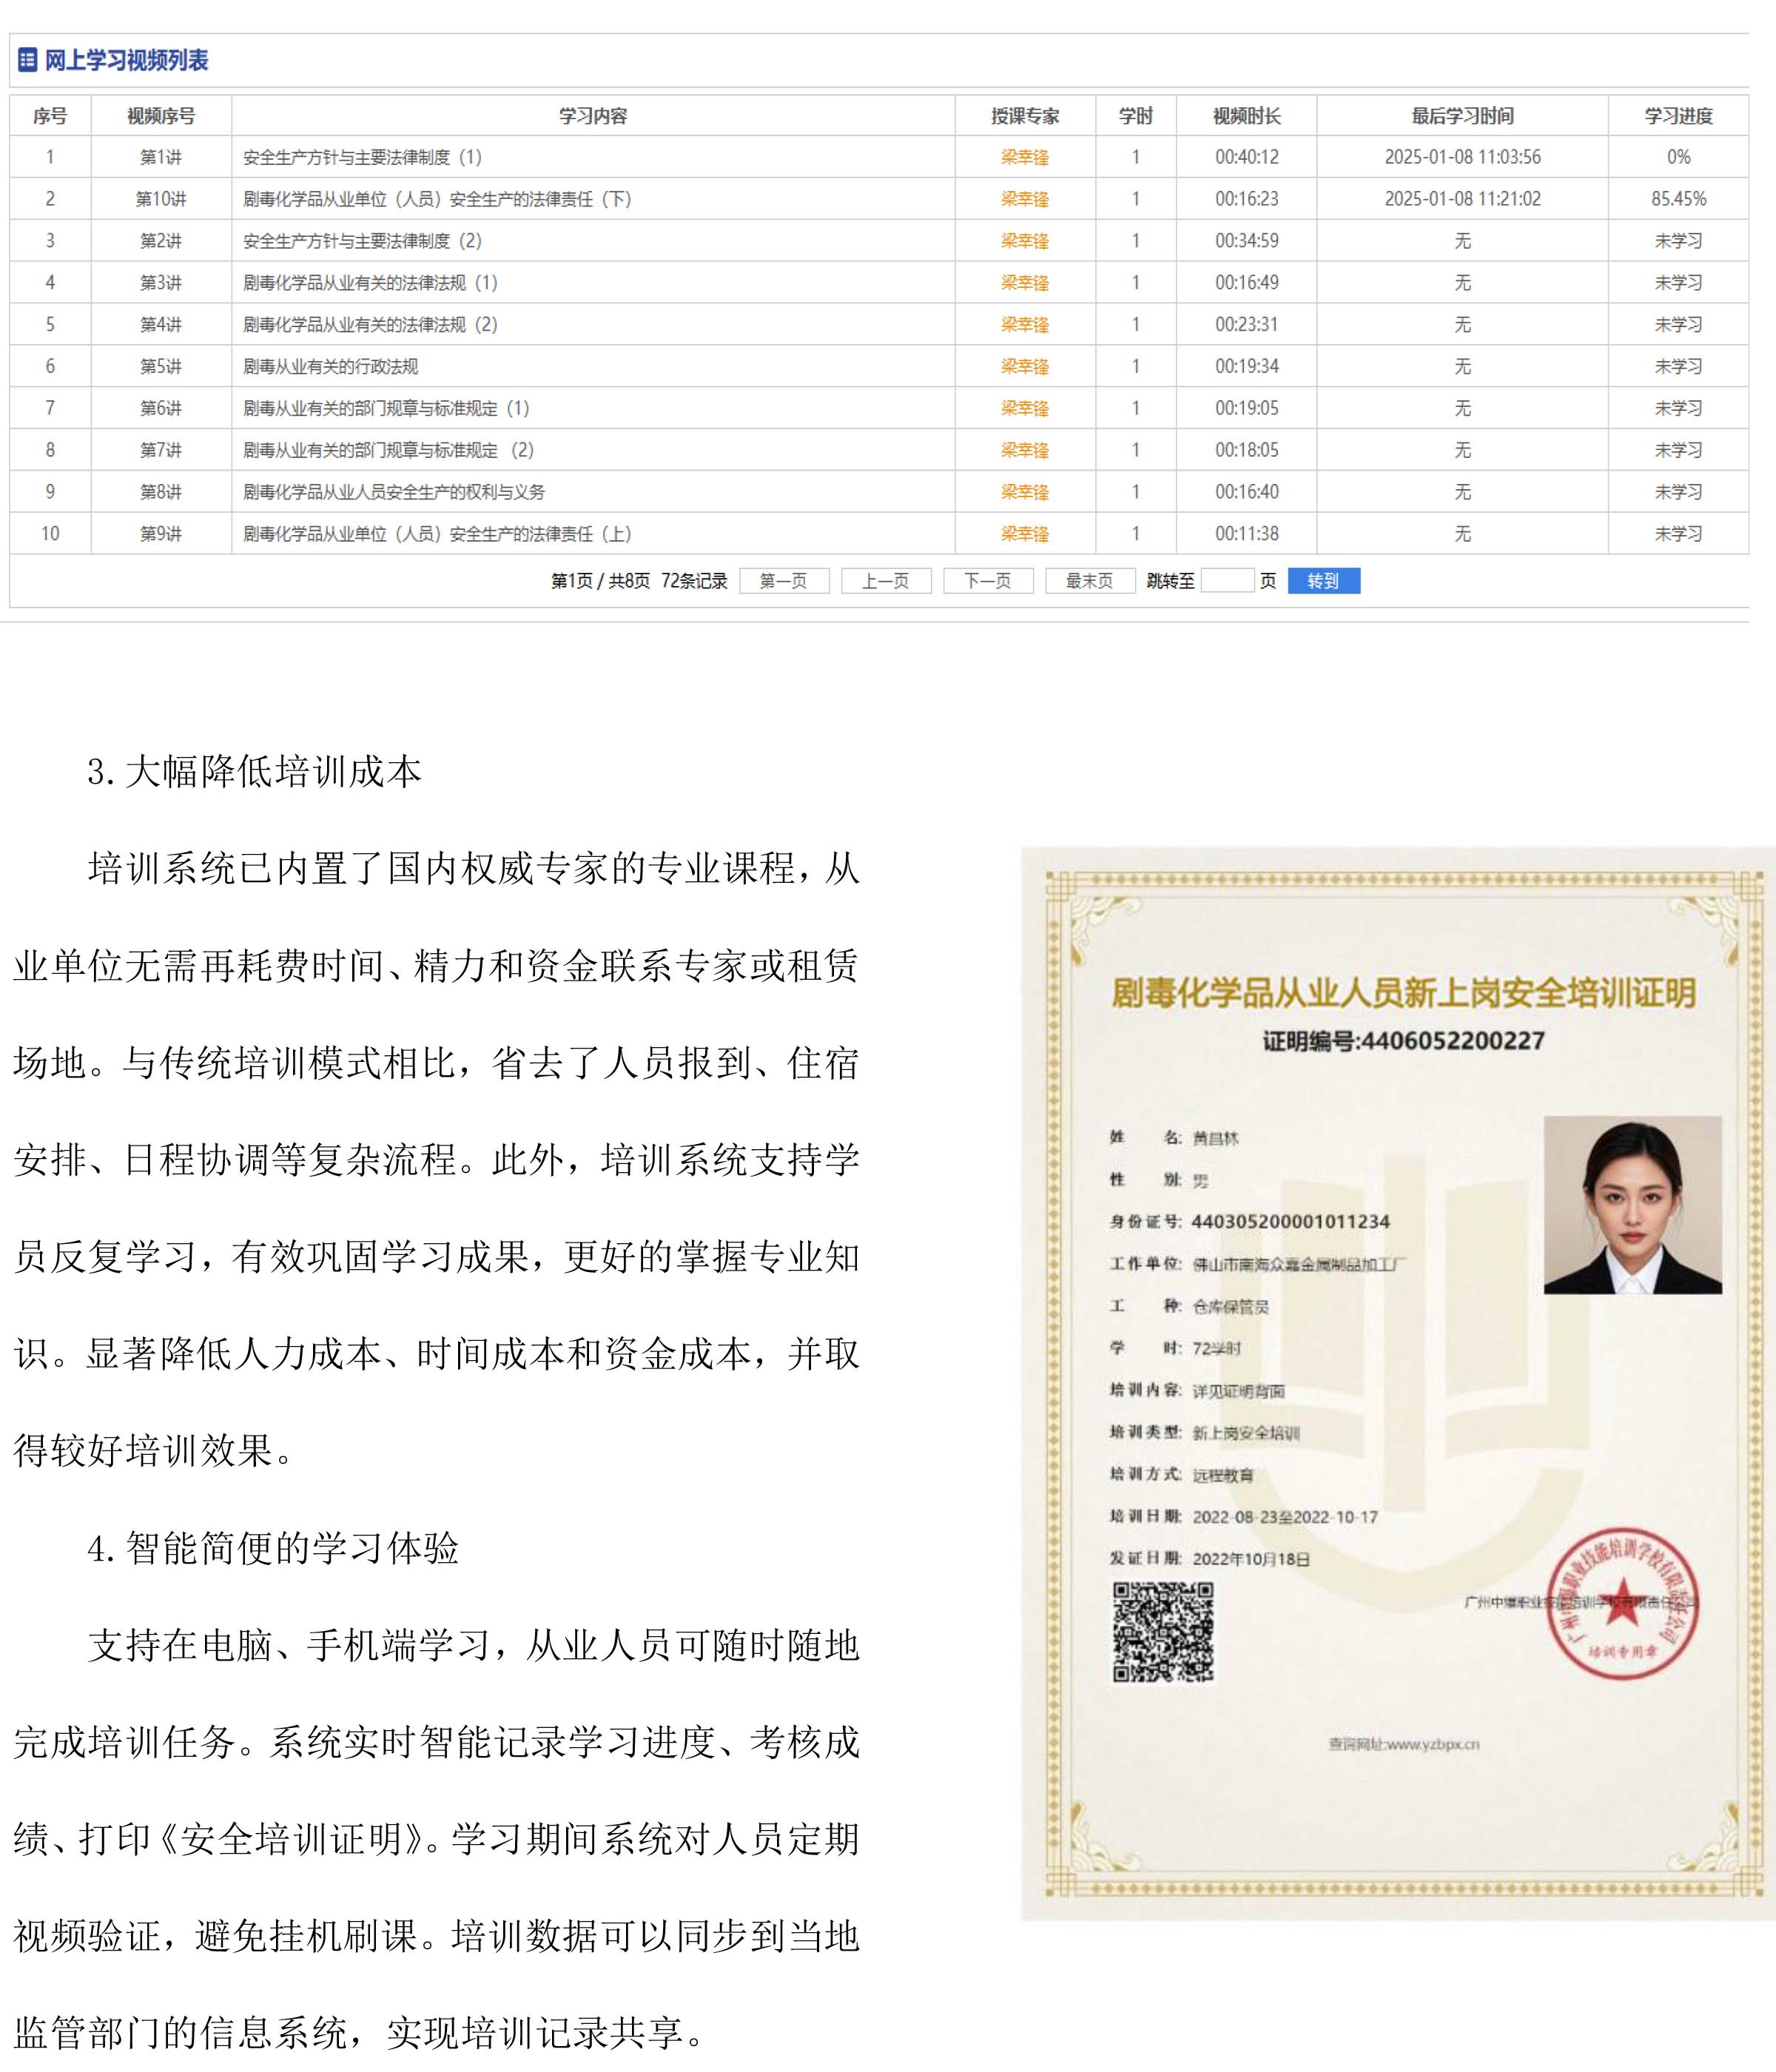The image size is (1776, 2072).
Task: Click the 85.45% progress cell
Action: pyautogui.click(x=1678, y=199)
